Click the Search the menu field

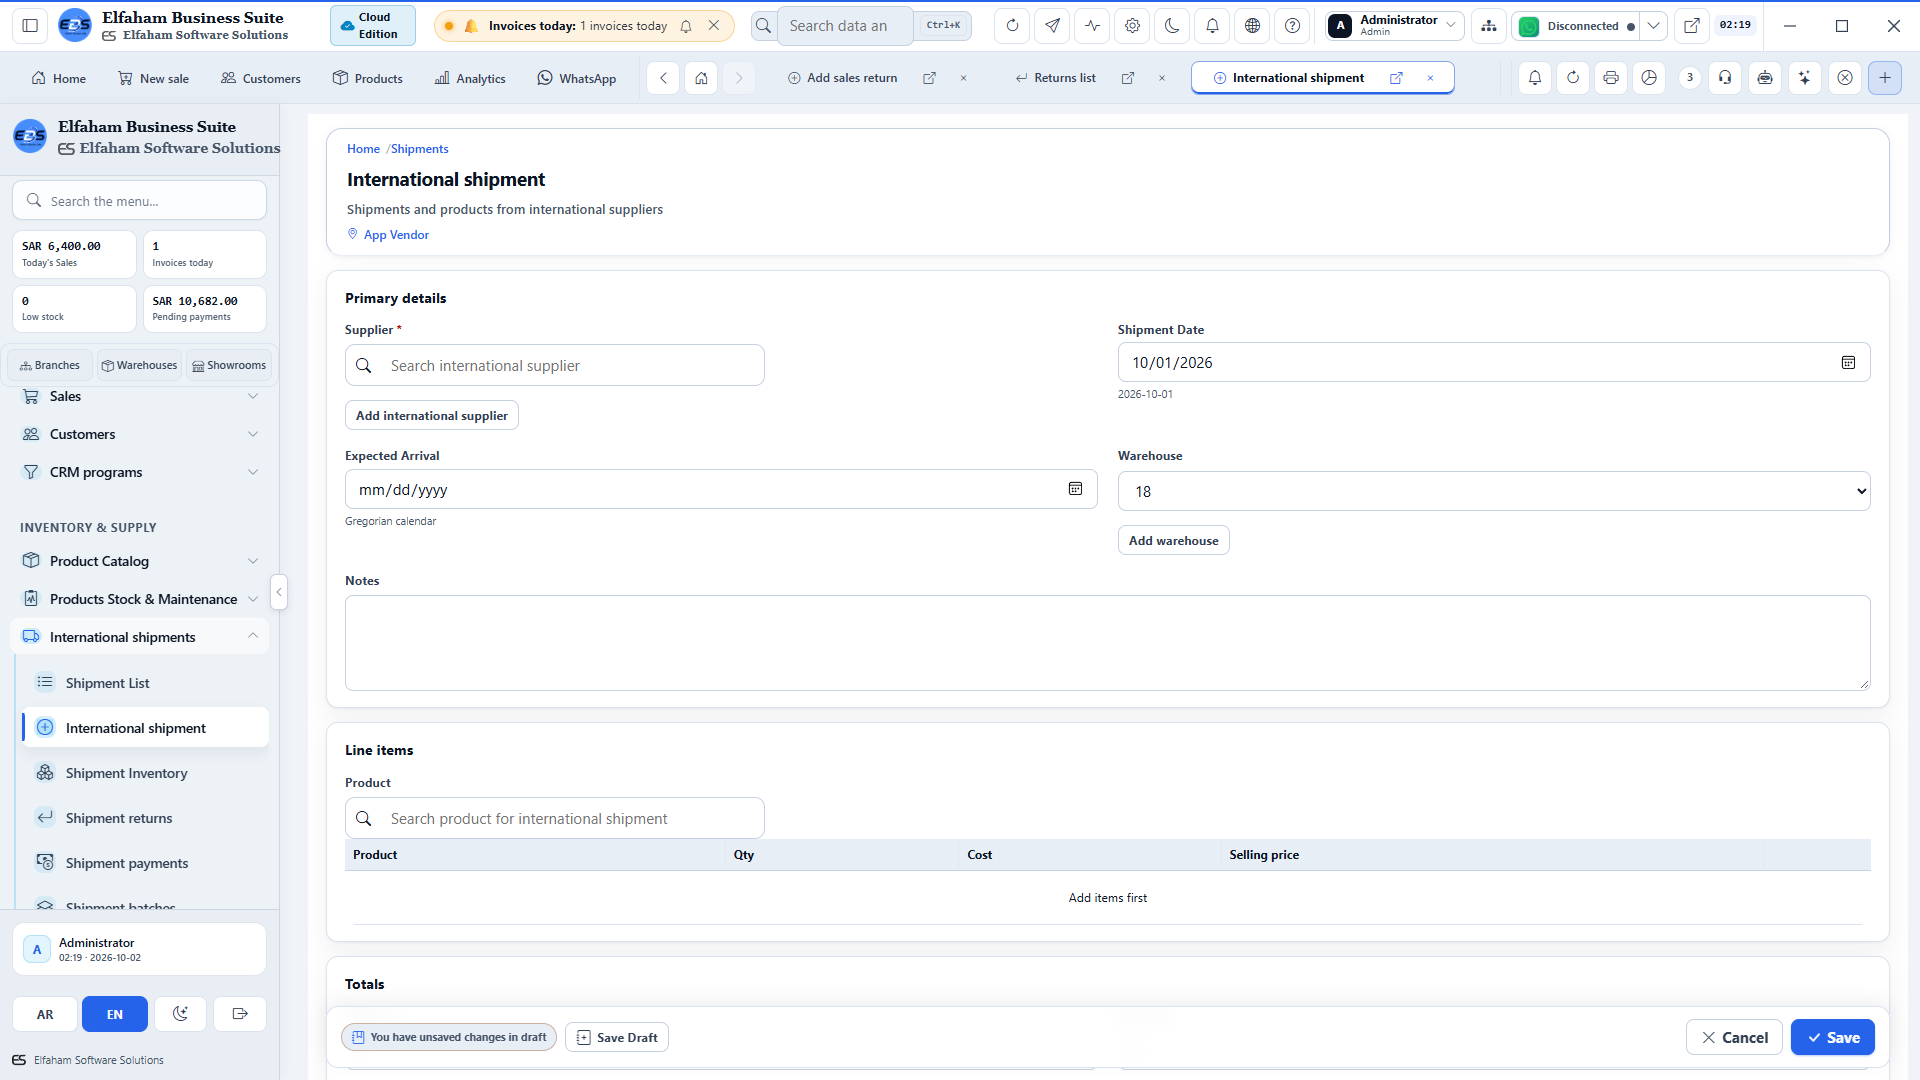click(139, 201)
